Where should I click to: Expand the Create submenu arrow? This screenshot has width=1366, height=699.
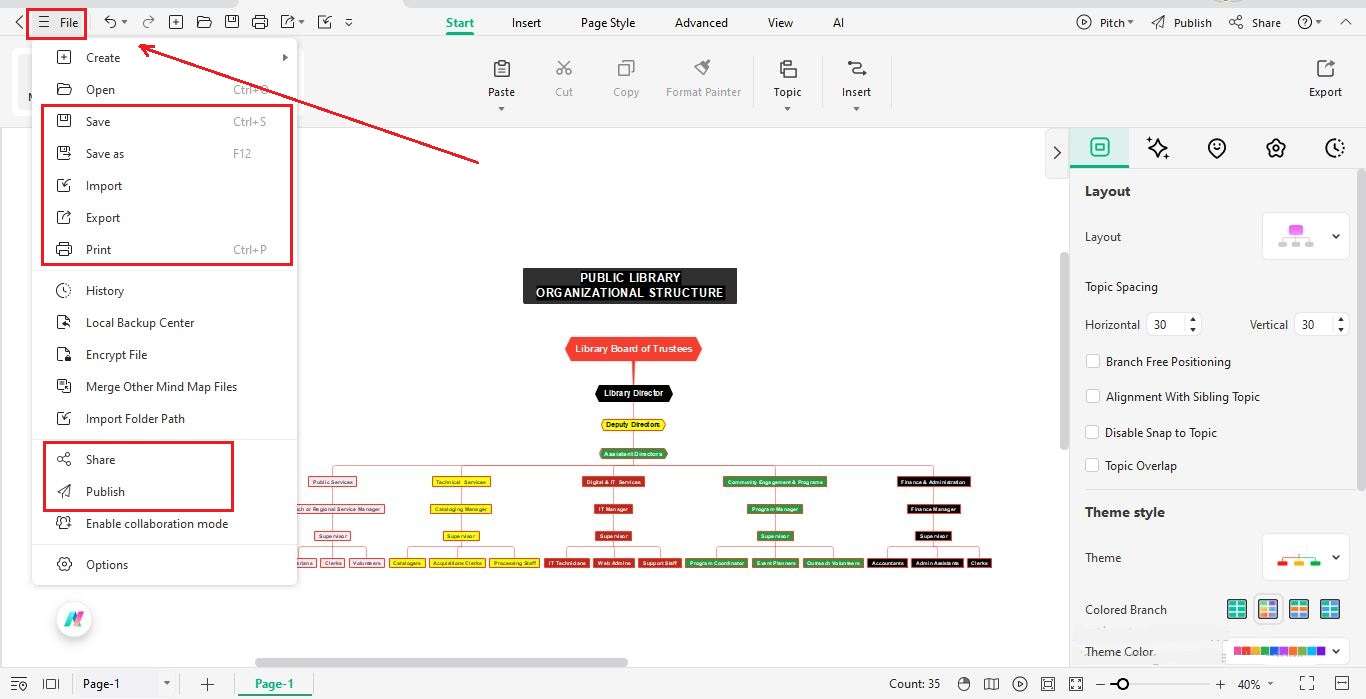tap(285, 57)
